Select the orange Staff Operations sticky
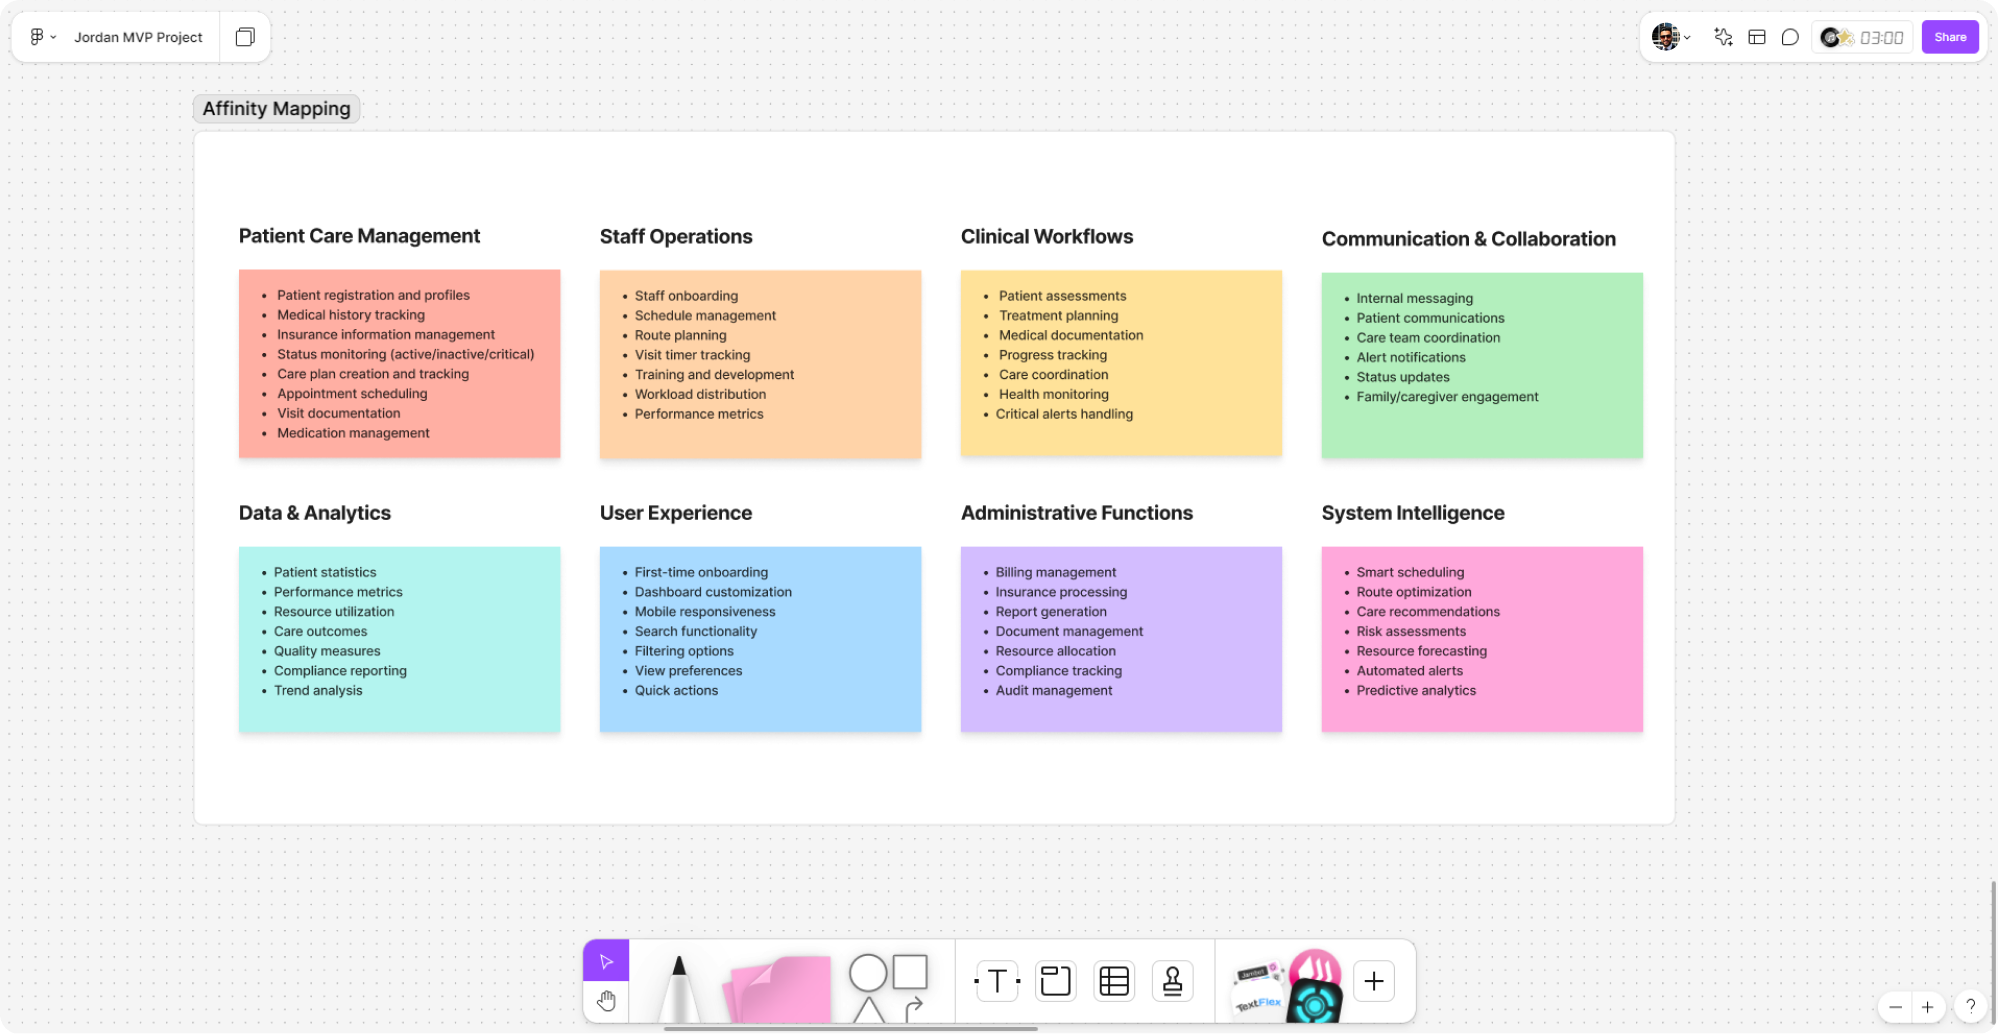Viewport: 1998px width, 1034px height. [x=760, y=364]
